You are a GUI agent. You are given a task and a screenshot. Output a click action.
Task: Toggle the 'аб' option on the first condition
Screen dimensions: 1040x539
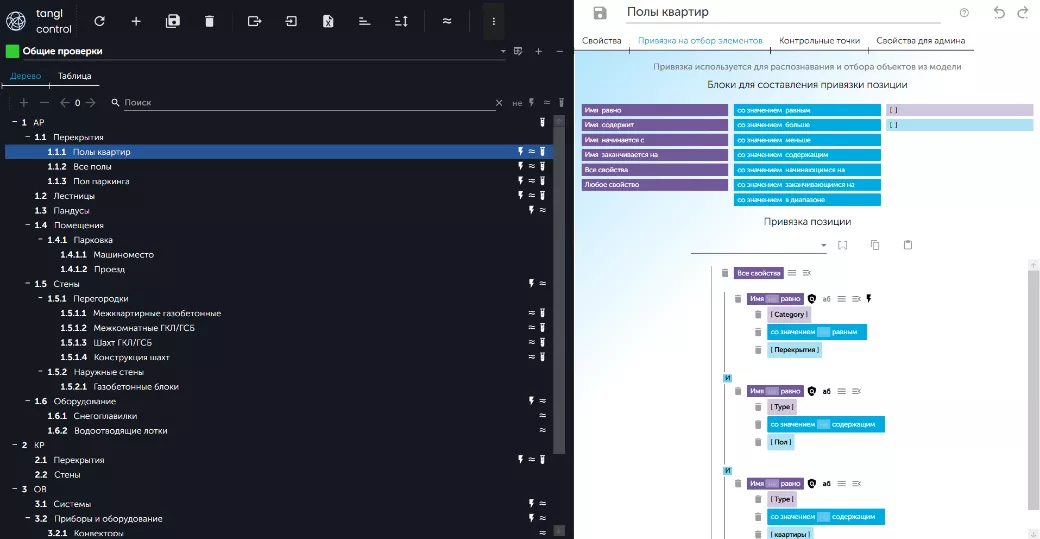point(827,299)
